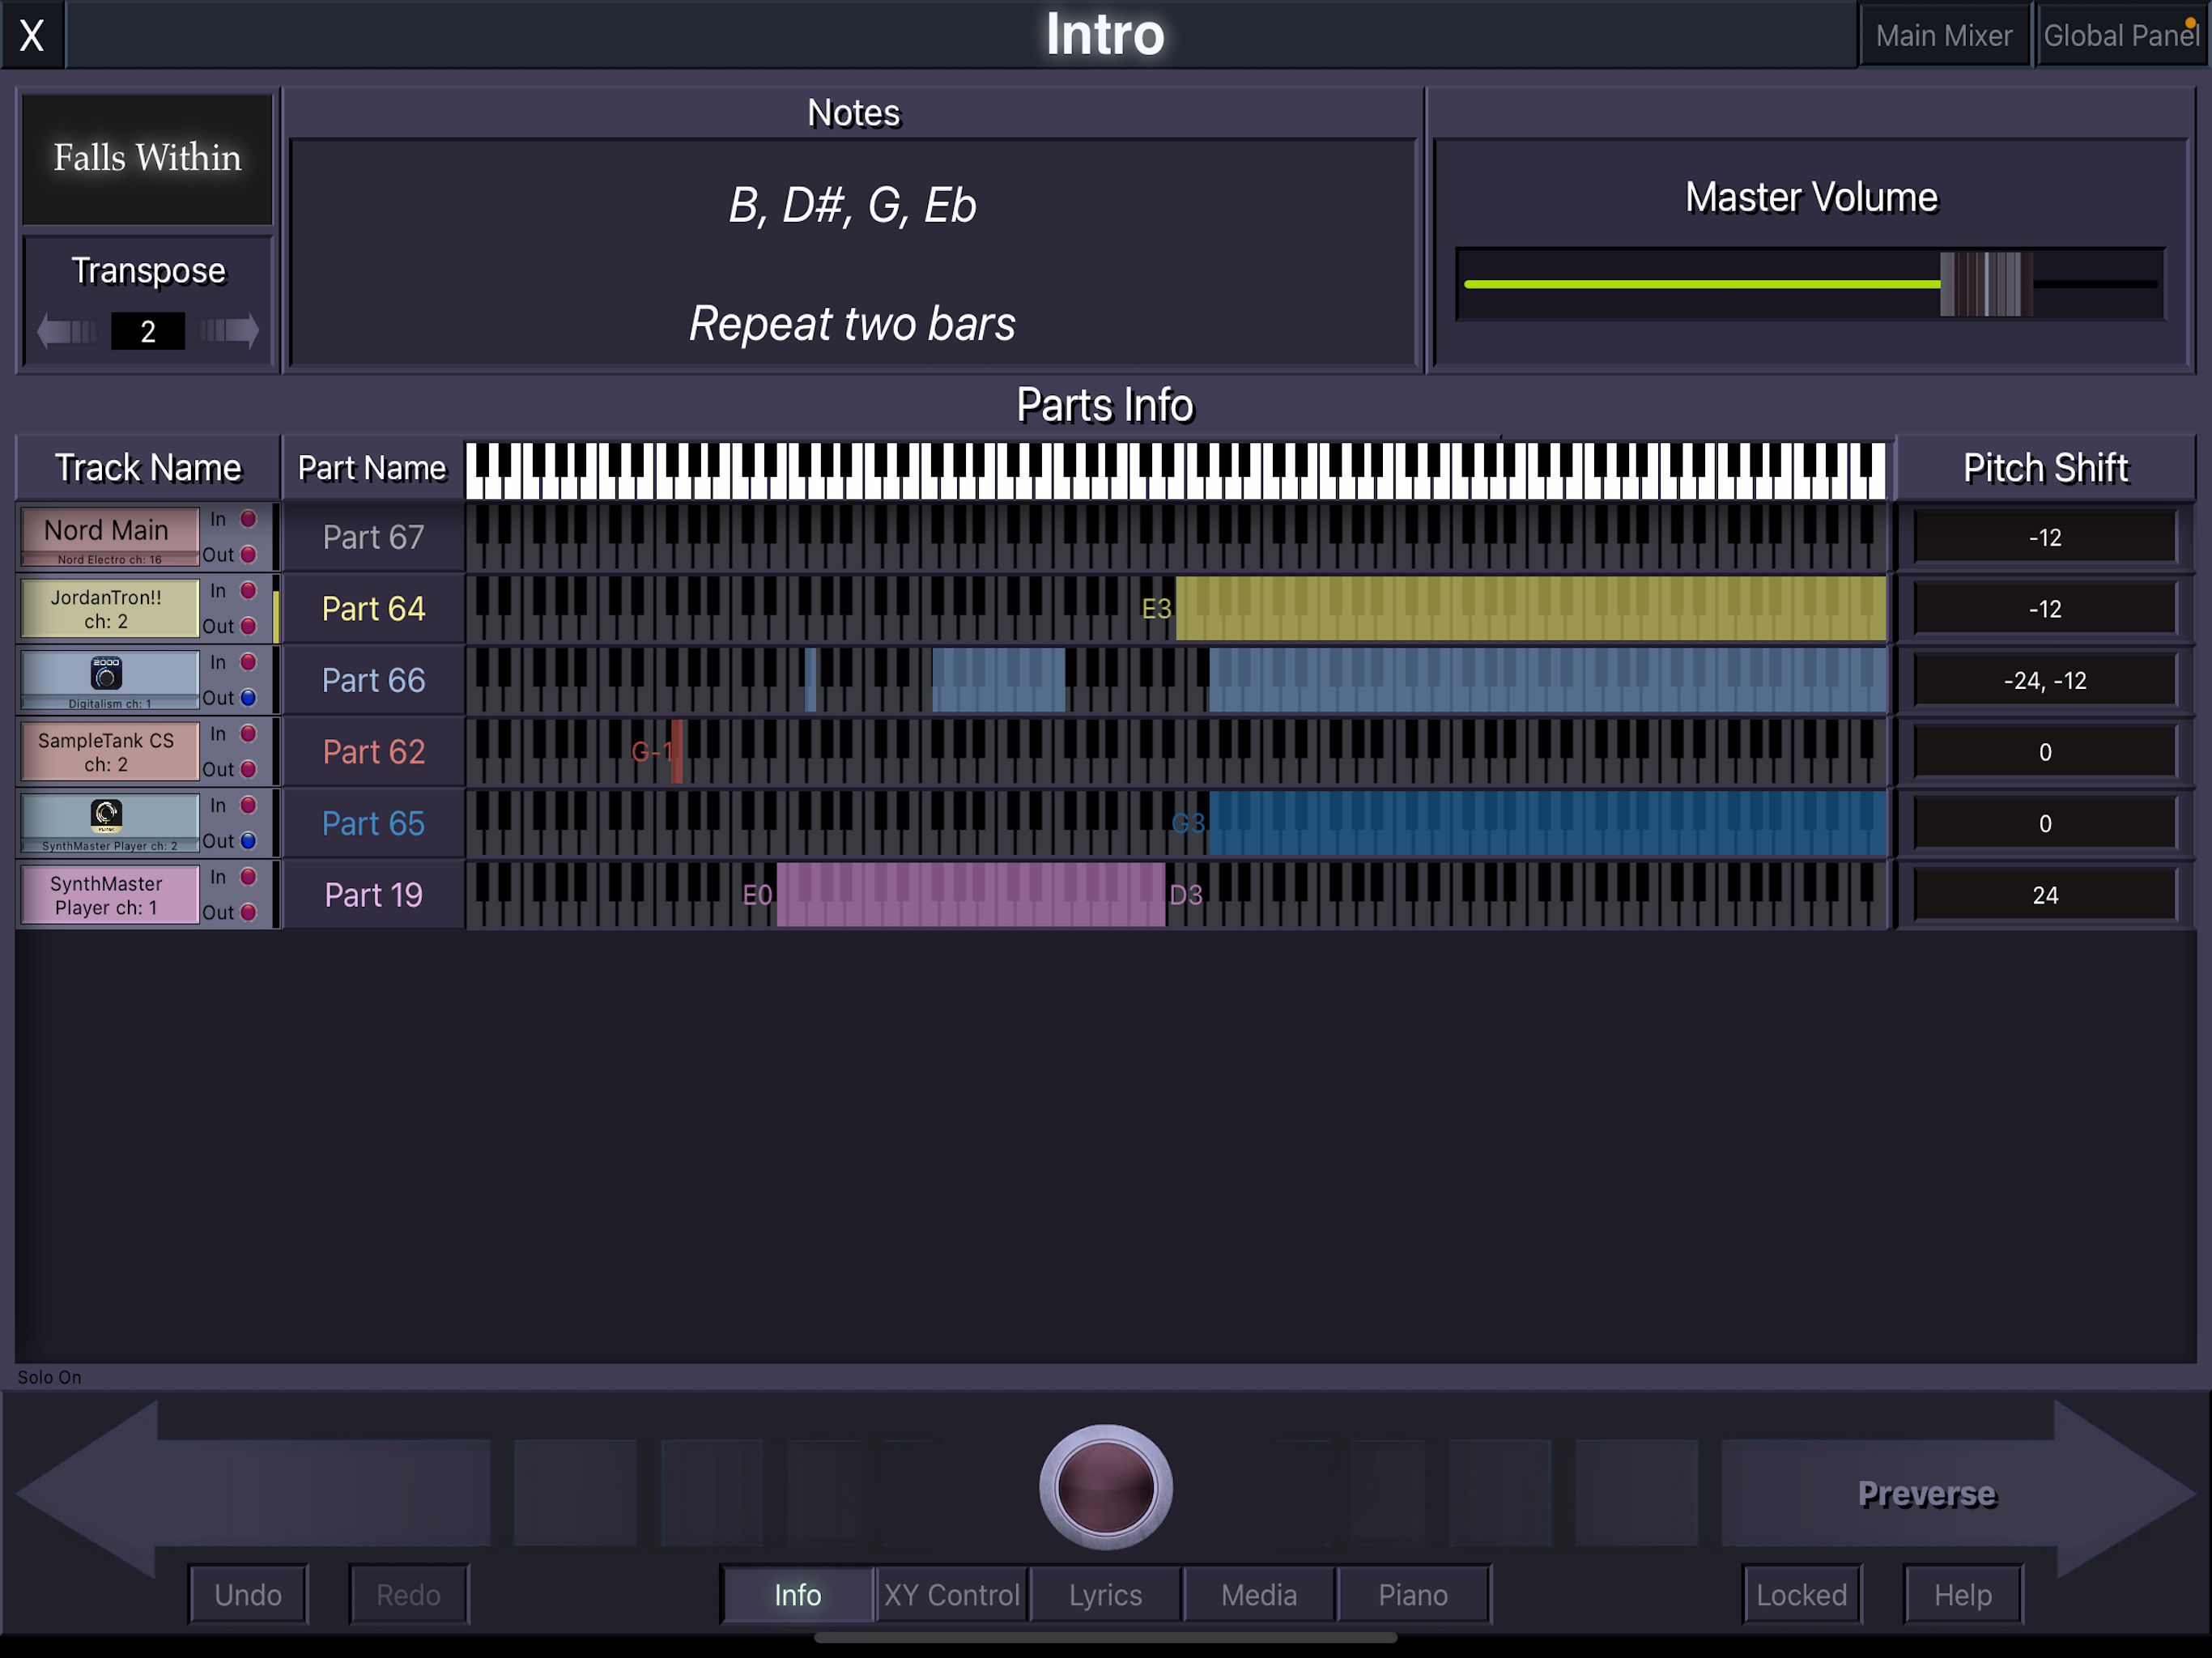Click the Undo button
The image size is (2212, 1658).
point(248,1595)
